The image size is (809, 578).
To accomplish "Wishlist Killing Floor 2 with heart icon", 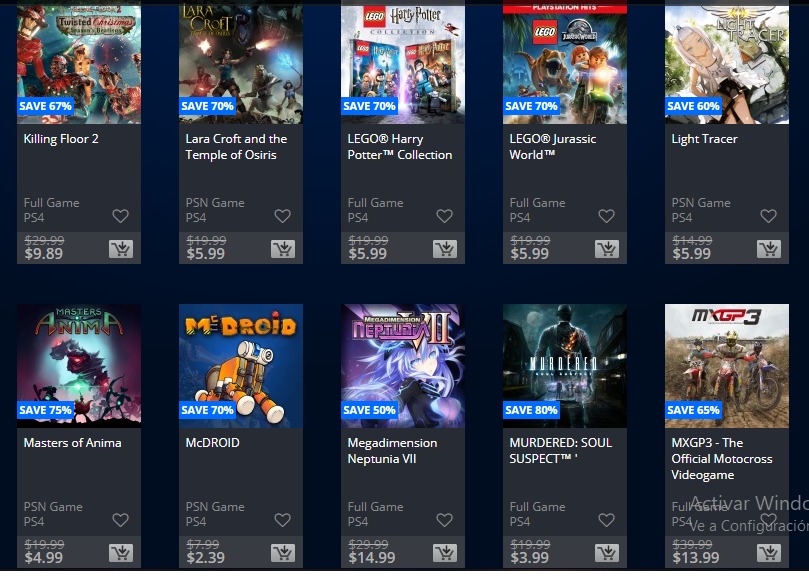I will coord(121,216).
